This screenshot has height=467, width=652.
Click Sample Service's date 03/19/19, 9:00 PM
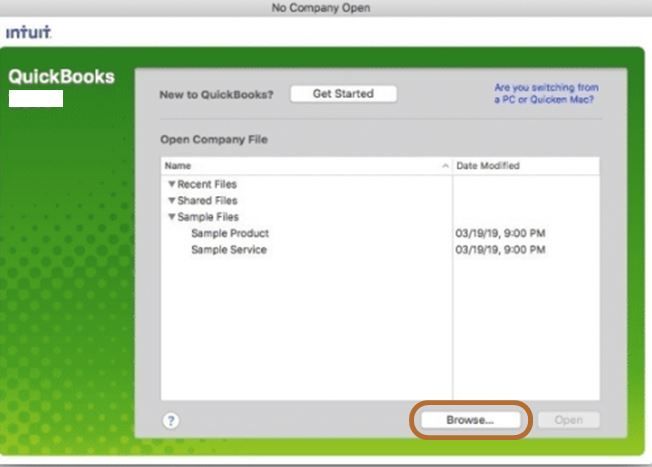(500, 250)
